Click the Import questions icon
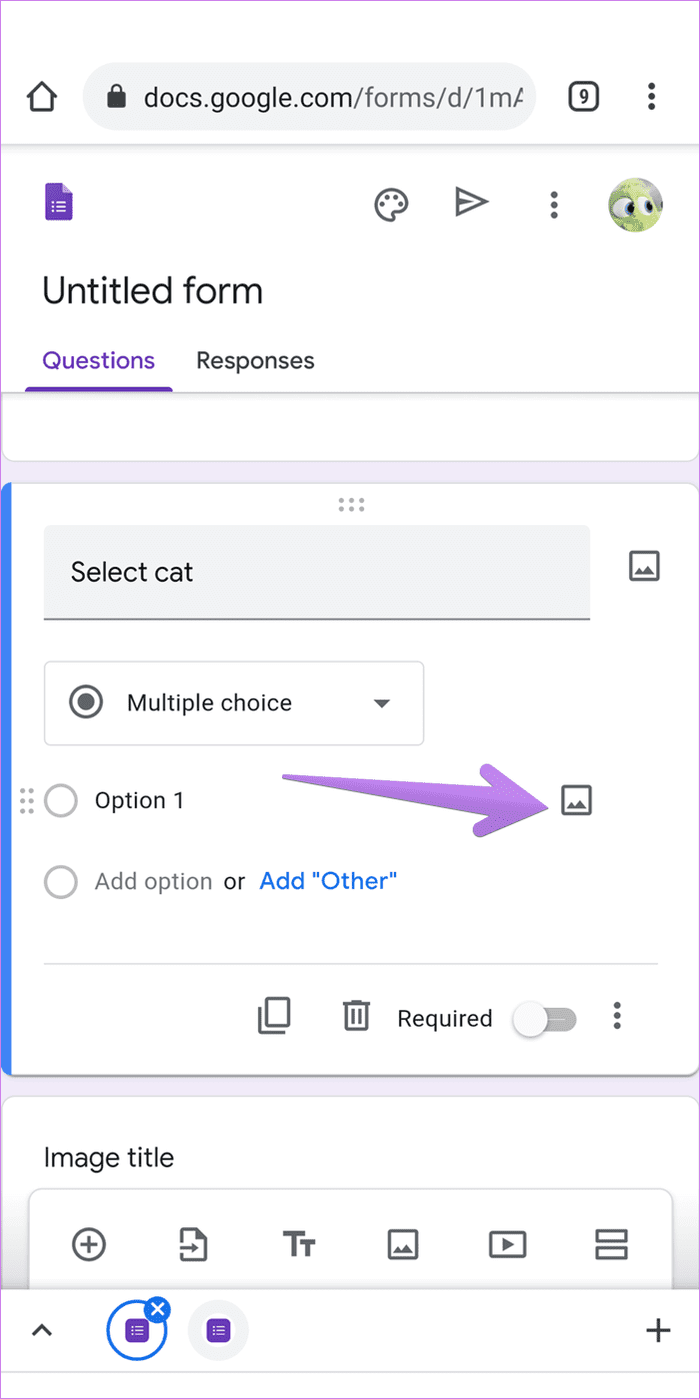700x1399 pixels. click(x=194, y=1244)
